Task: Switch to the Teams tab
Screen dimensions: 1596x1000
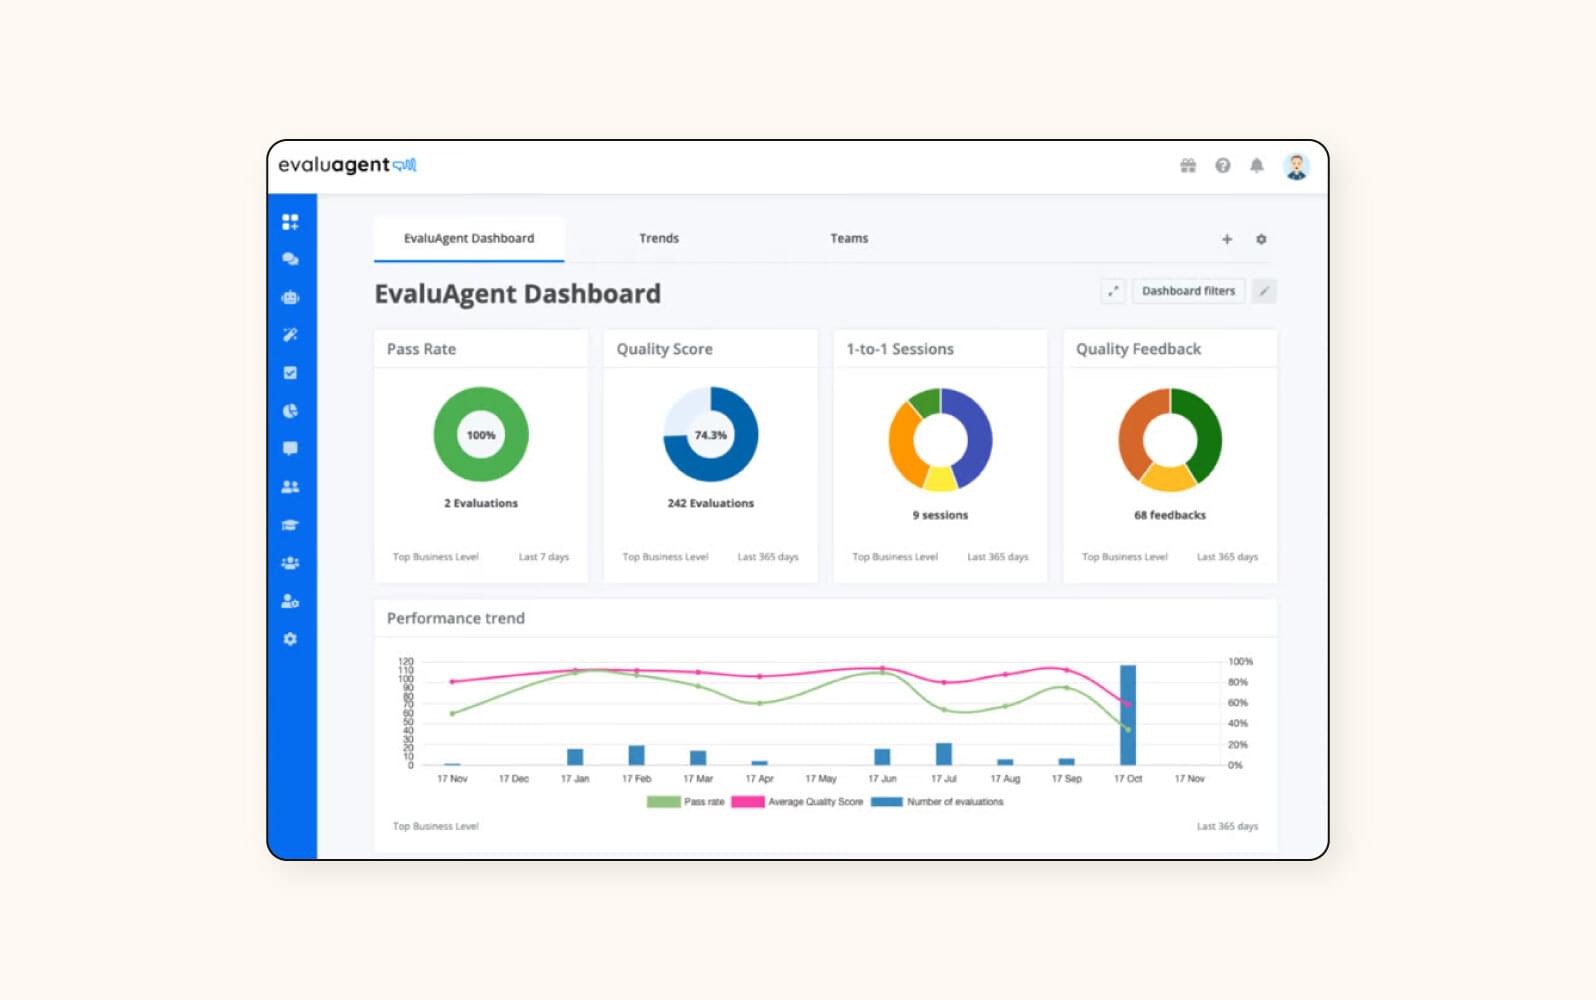Action: (849, 238)
